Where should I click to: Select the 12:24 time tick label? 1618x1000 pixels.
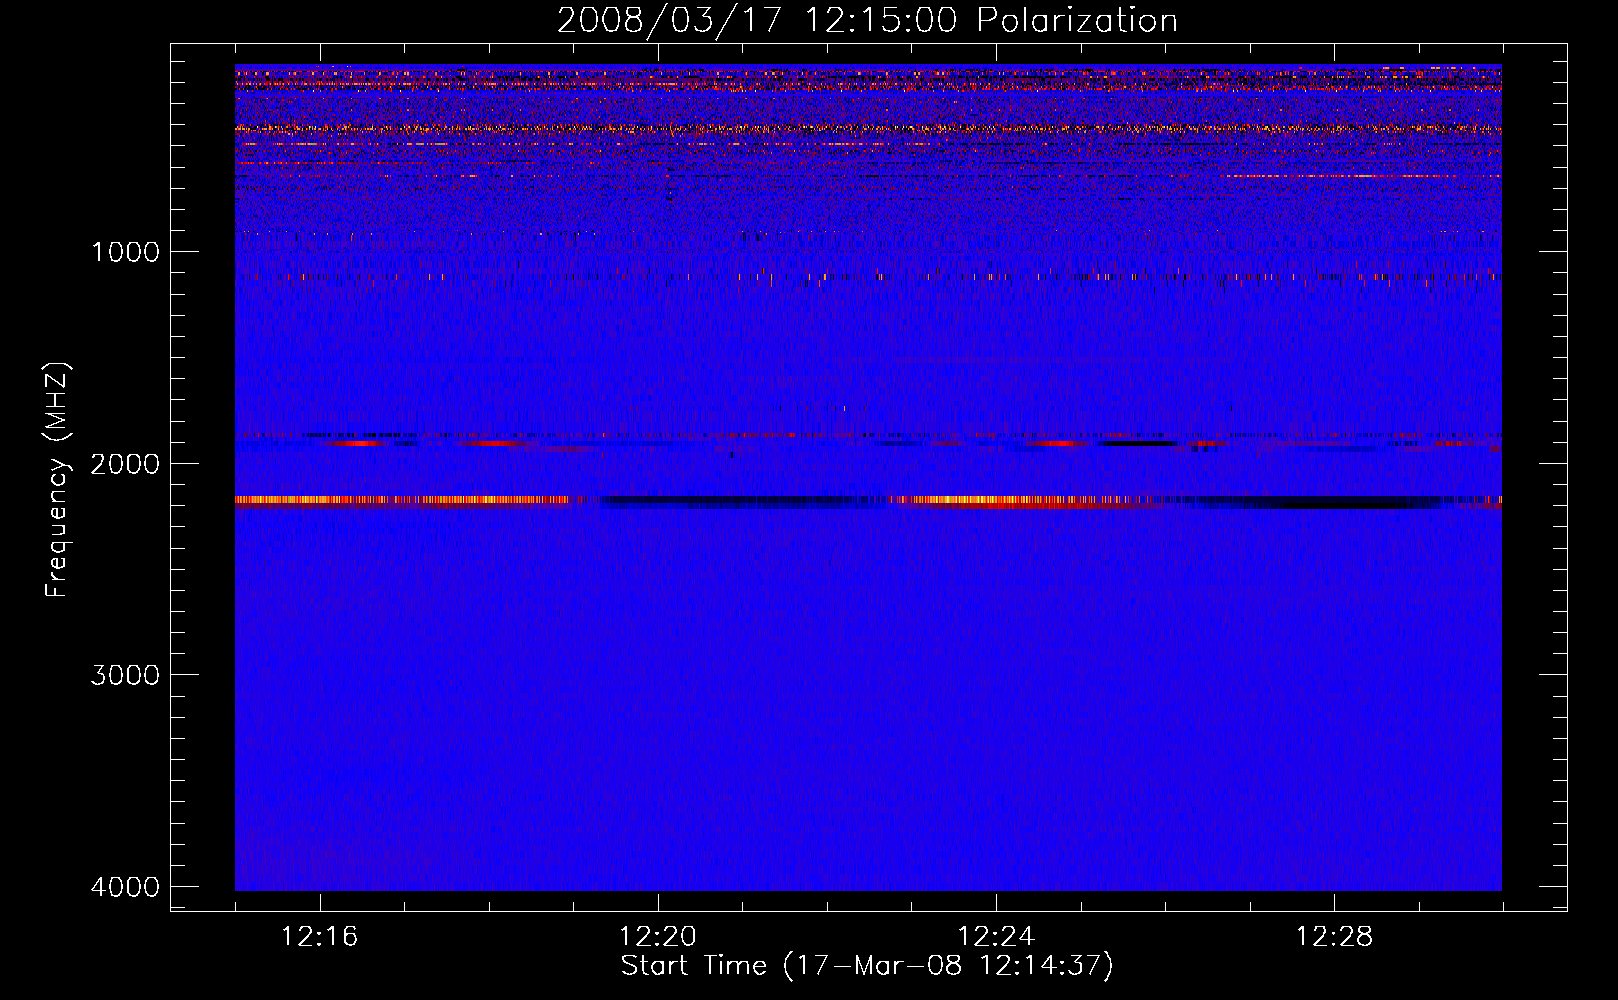(x=995, y=937)
